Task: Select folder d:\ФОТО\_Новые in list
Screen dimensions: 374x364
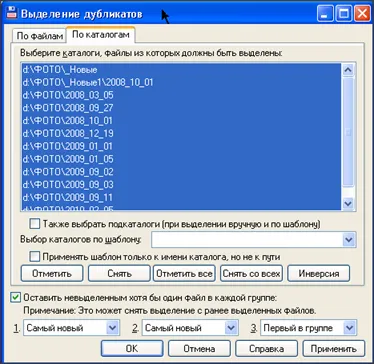Action: pos(182,70)
